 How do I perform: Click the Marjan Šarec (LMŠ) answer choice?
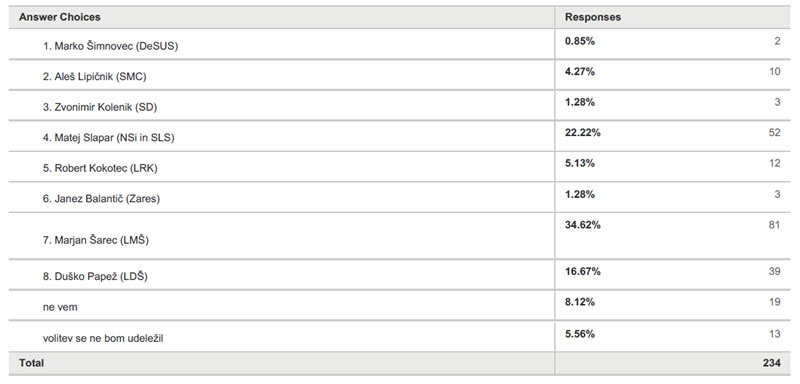click(x=95, y=240)
